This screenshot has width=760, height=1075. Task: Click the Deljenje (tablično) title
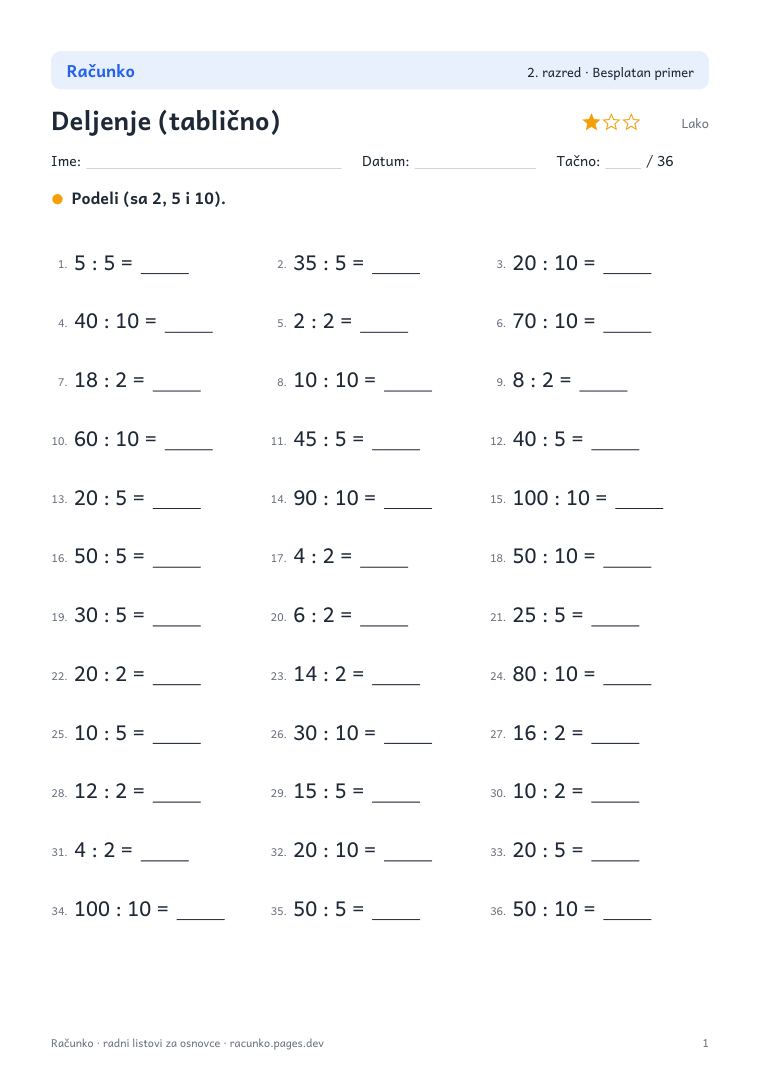(166, 121)
